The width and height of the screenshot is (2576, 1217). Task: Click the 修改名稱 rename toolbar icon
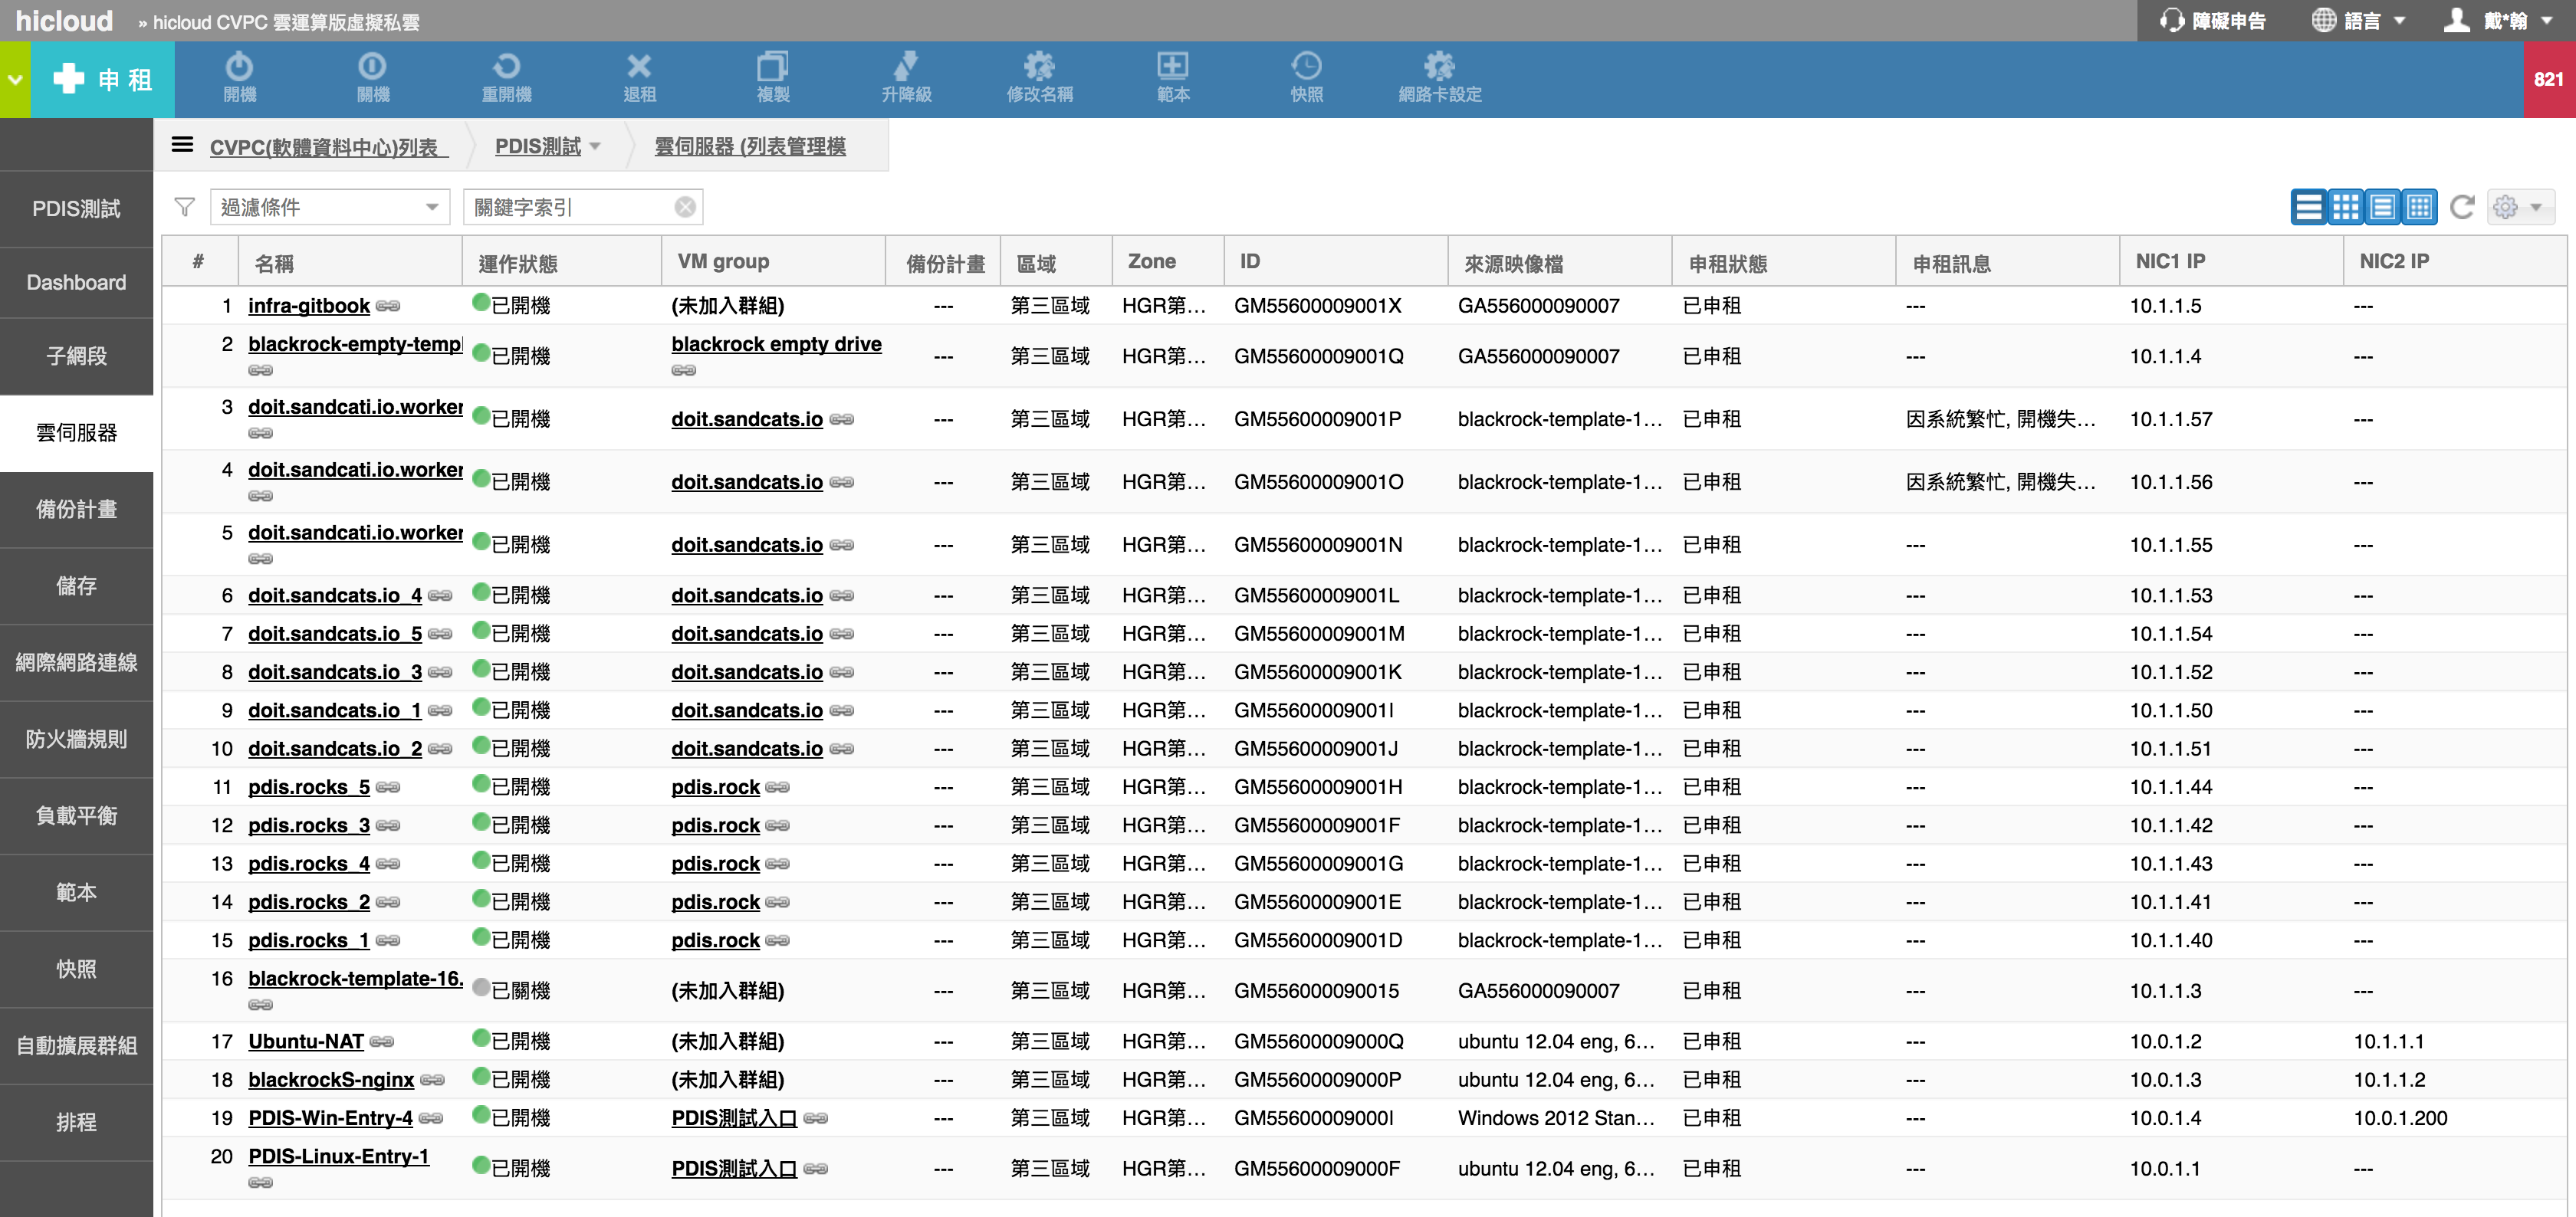pos(1039,77)
